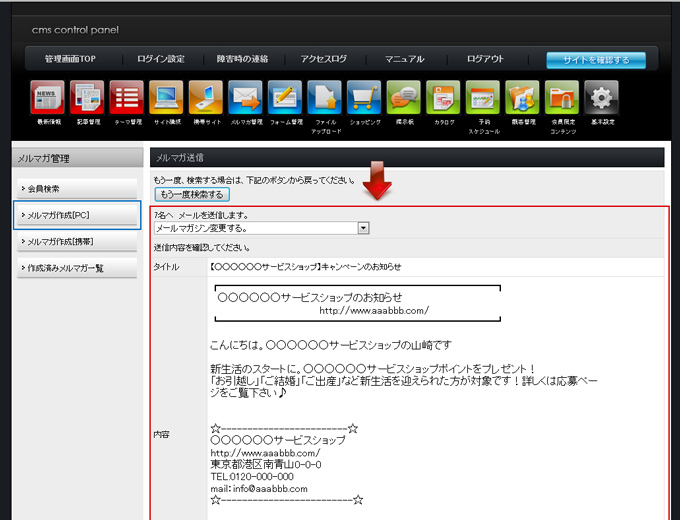Image resolution: width=680 pixels, height=520 pixels.
Task: Click the ショッピング cart icon
Action: (x=364, y=98)
